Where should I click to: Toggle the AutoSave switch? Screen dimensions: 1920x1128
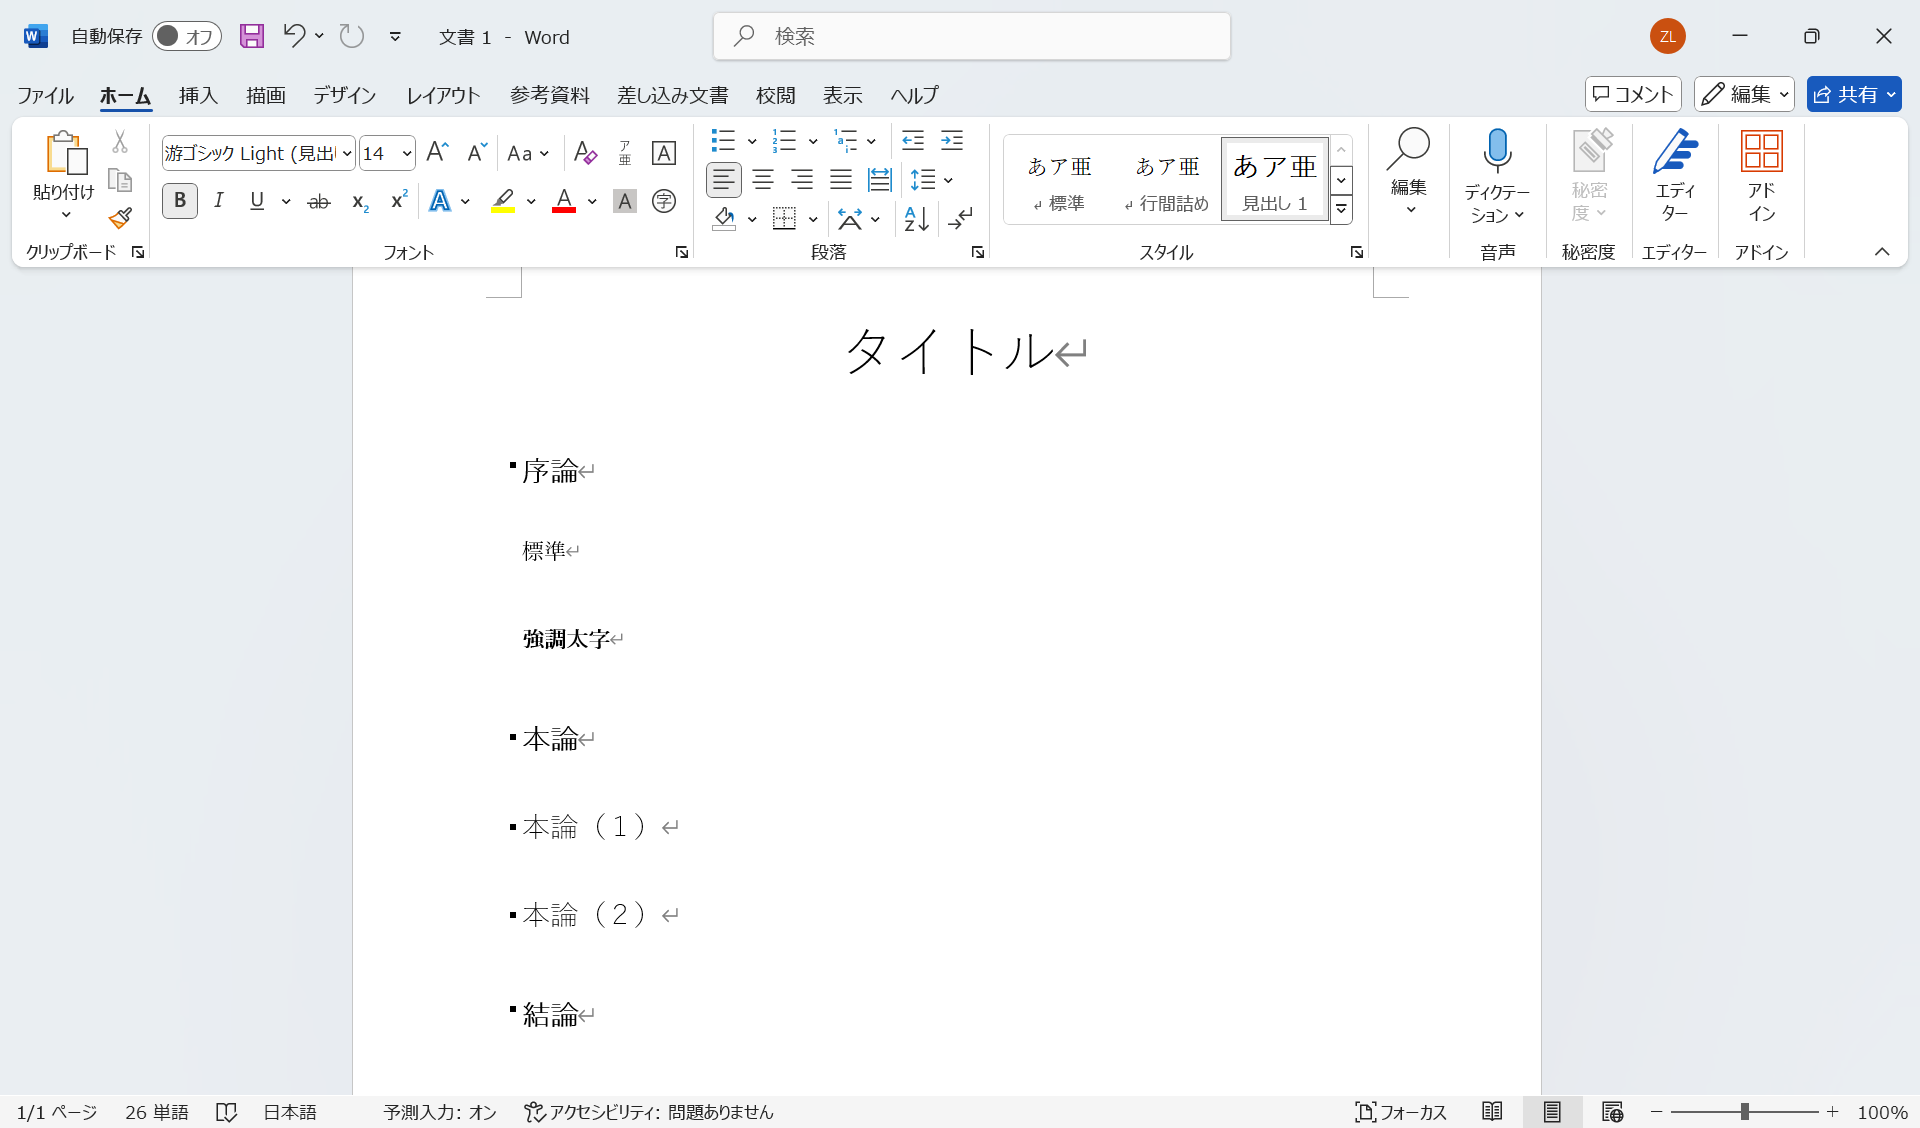[186, 37]
